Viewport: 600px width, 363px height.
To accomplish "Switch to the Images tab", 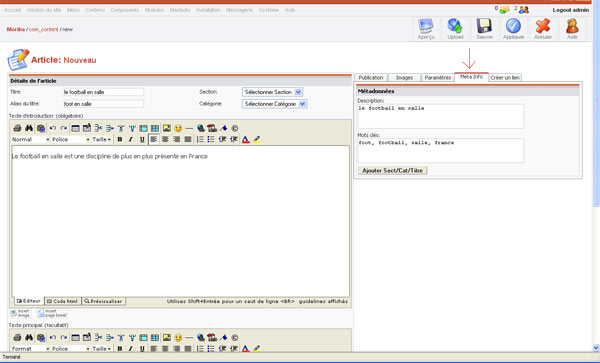I will point(404,78).
